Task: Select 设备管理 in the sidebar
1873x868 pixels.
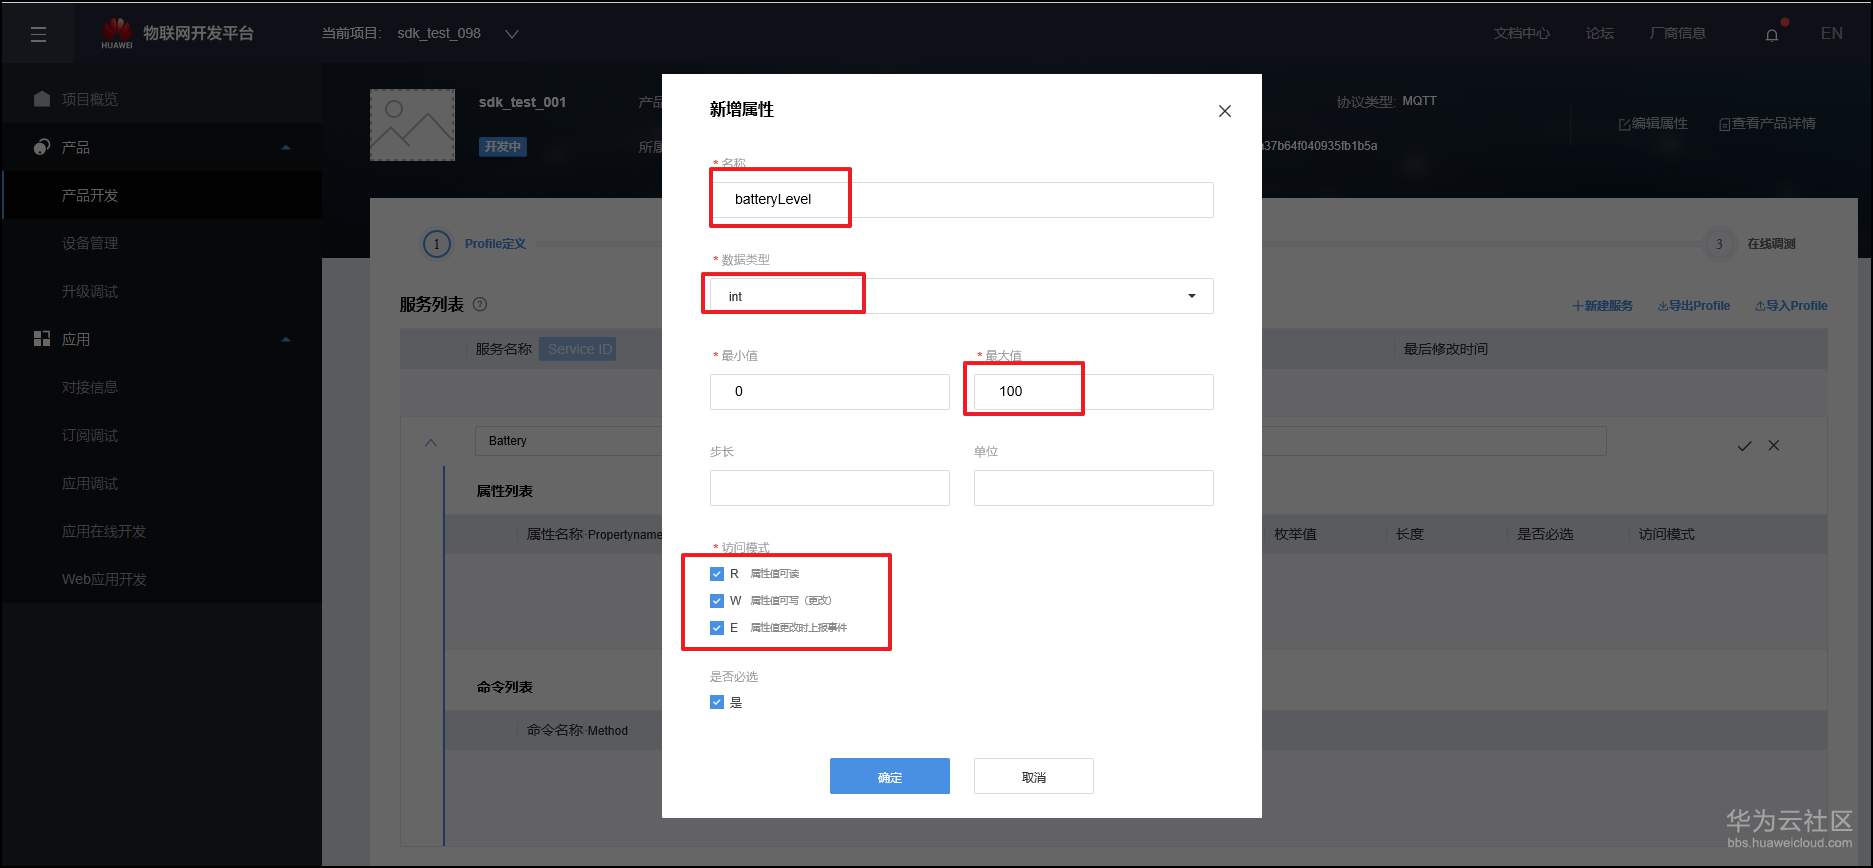Action: (90, 243)
